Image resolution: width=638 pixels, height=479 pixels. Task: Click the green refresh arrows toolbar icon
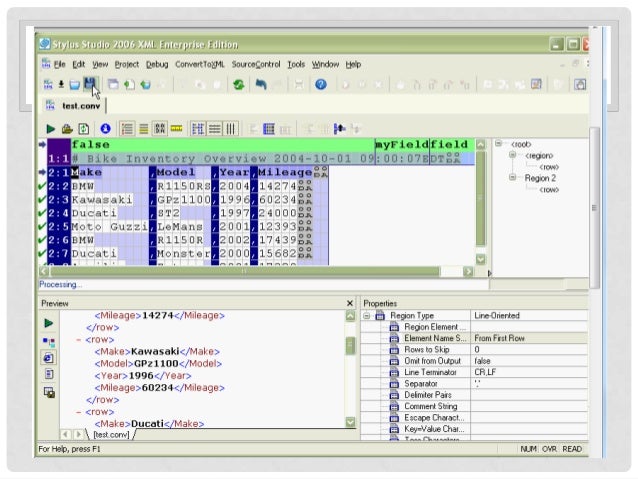coord(239,85)
